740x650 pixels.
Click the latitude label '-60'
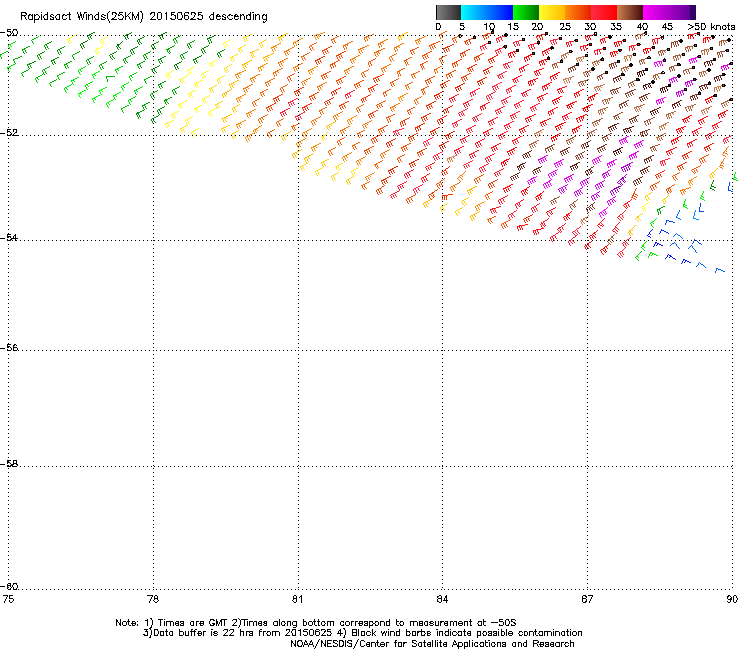(x=9, y=586)
